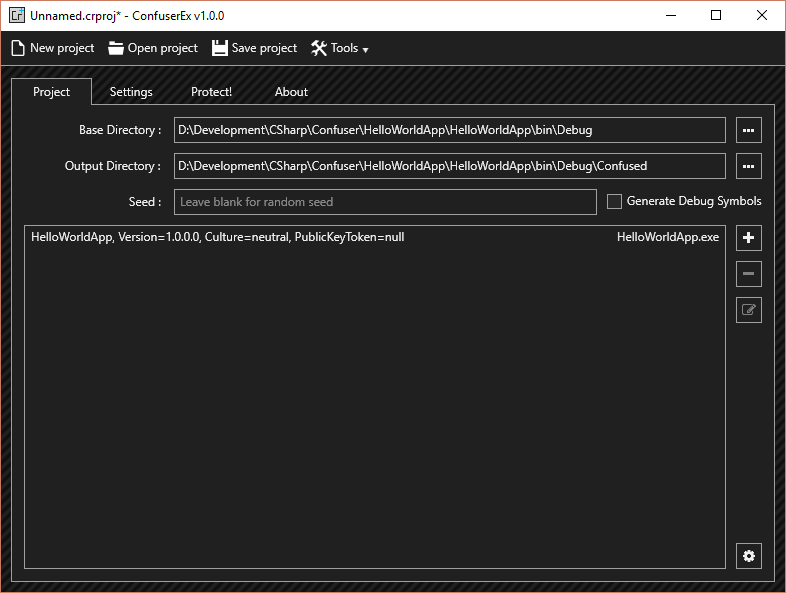
Task: Add a module with the plus button
Action: [x=748, y=238]
